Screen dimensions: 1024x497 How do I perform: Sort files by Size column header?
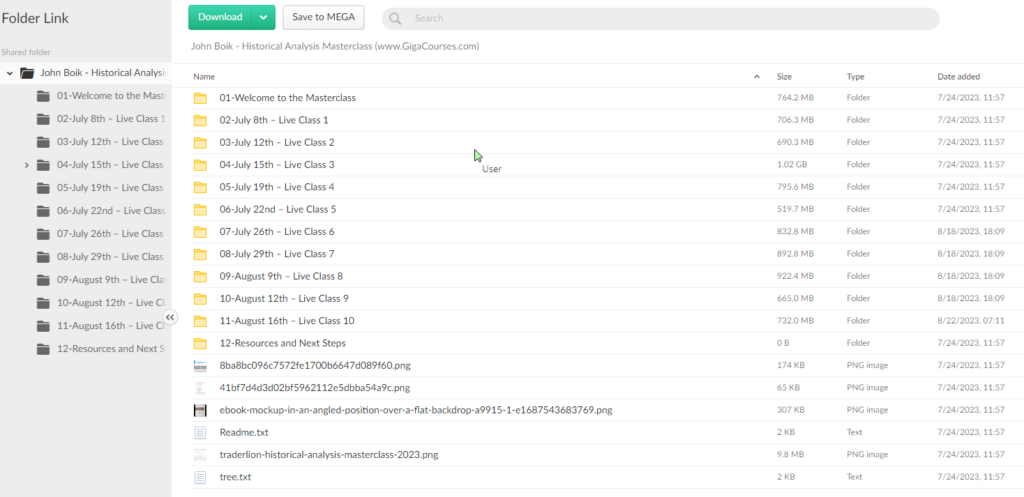click(x=785, y=77)
